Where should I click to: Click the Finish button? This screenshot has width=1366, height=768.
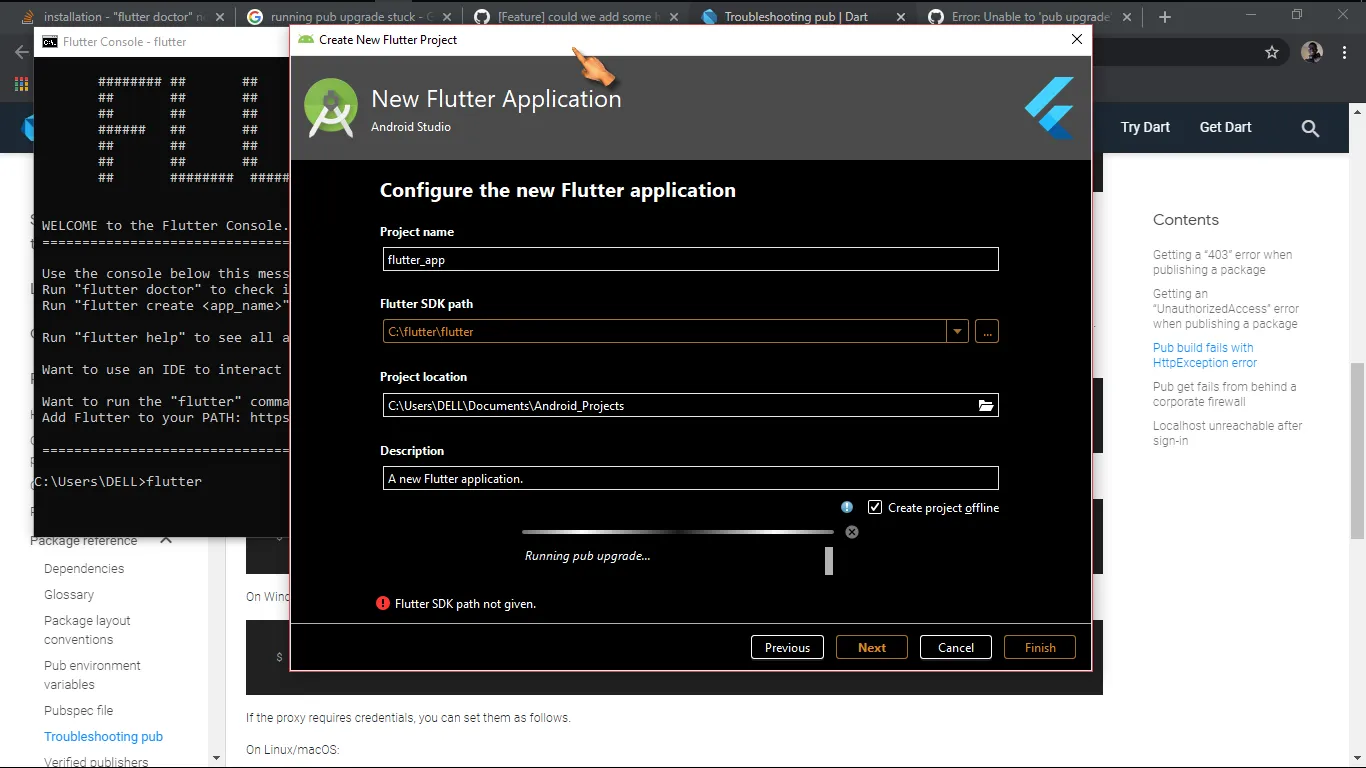pos(1040,647)
